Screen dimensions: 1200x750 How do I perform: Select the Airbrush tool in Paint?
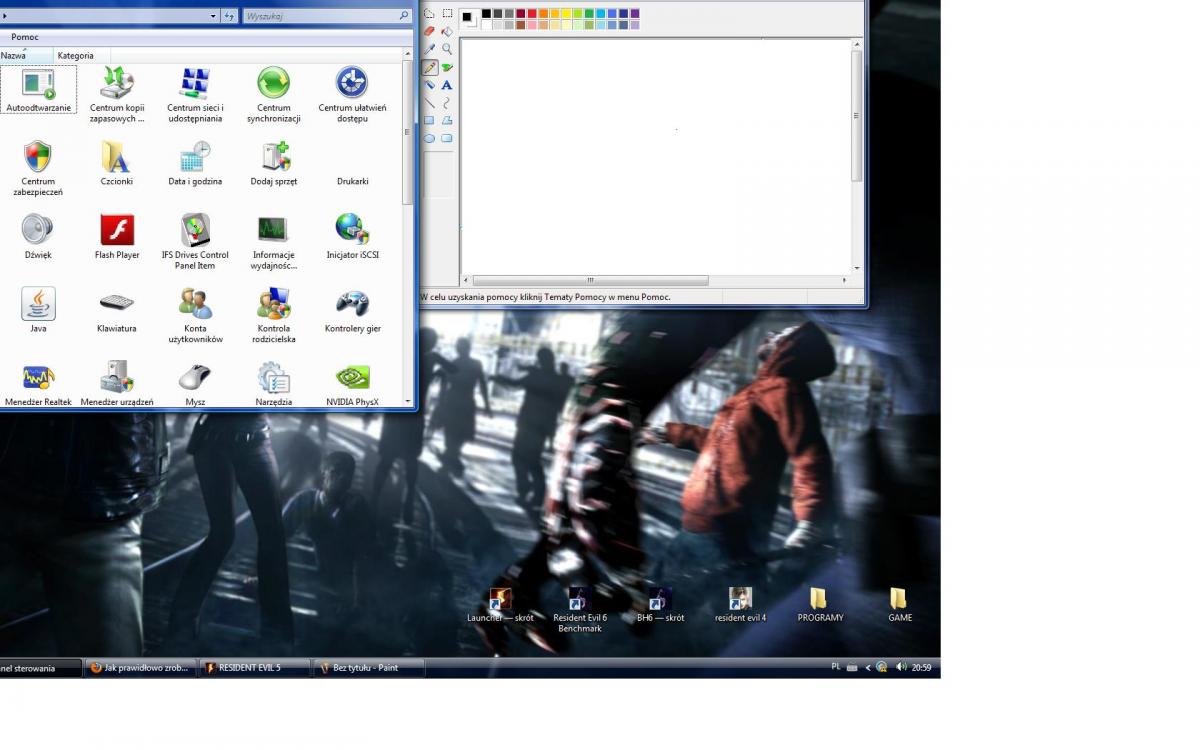pyautogui.click(x=430, y=85)
